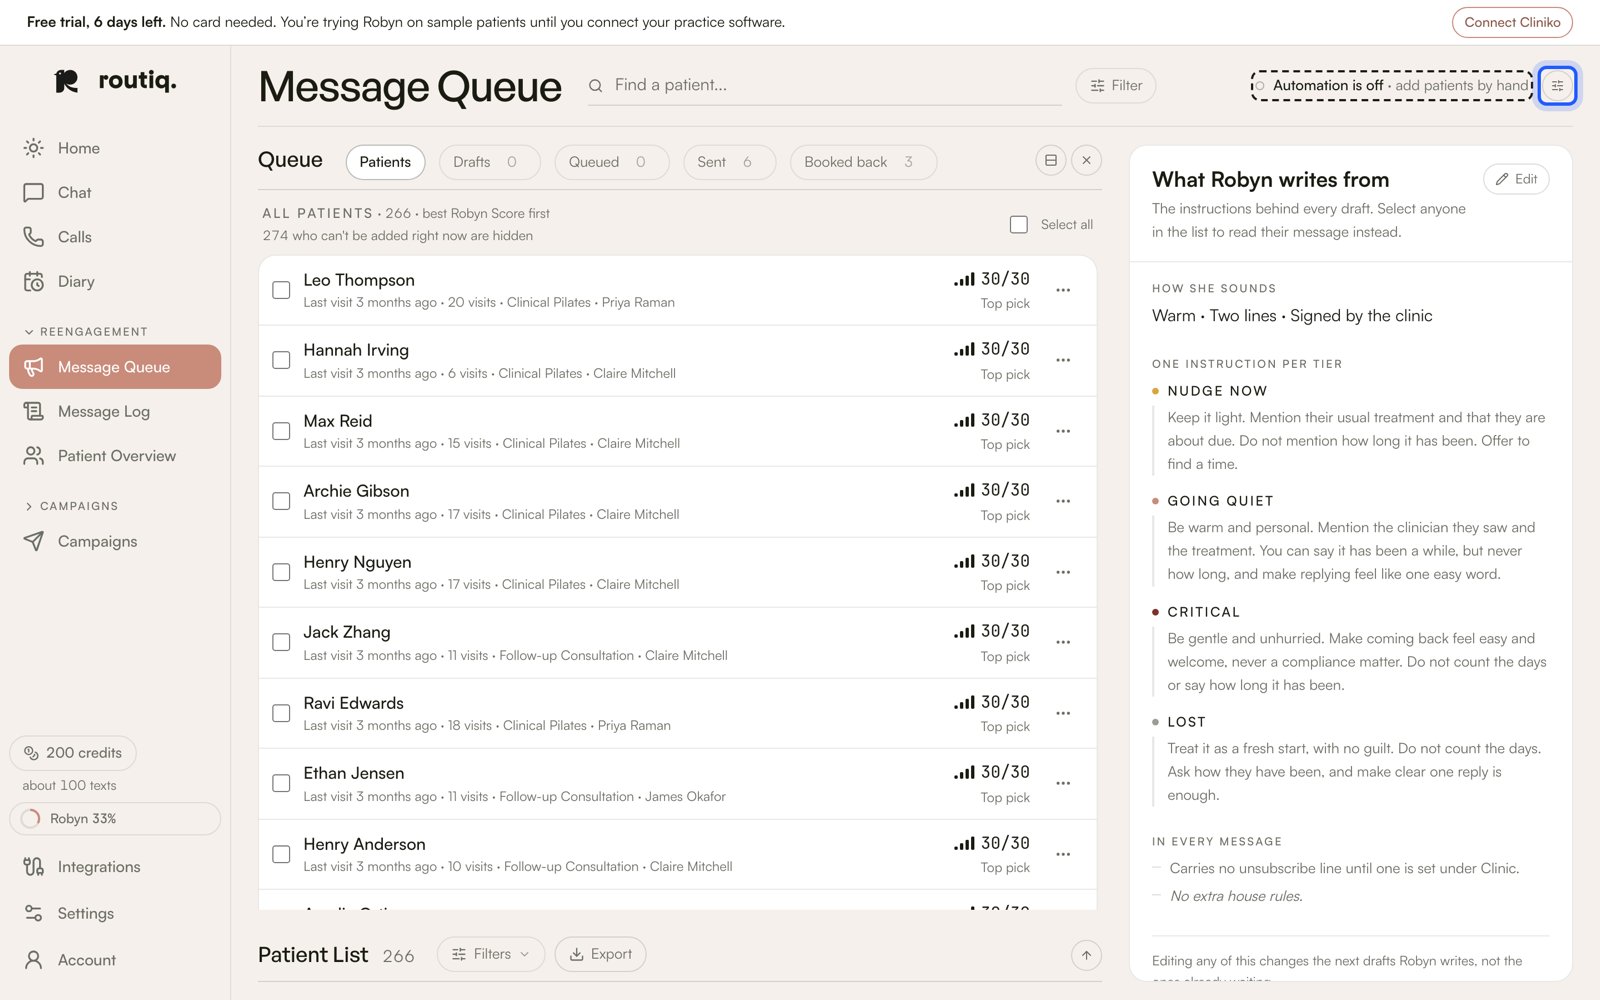Tick Jack Zhang's checkbox
1600x1000 pixels.
[x=281, y=642]
